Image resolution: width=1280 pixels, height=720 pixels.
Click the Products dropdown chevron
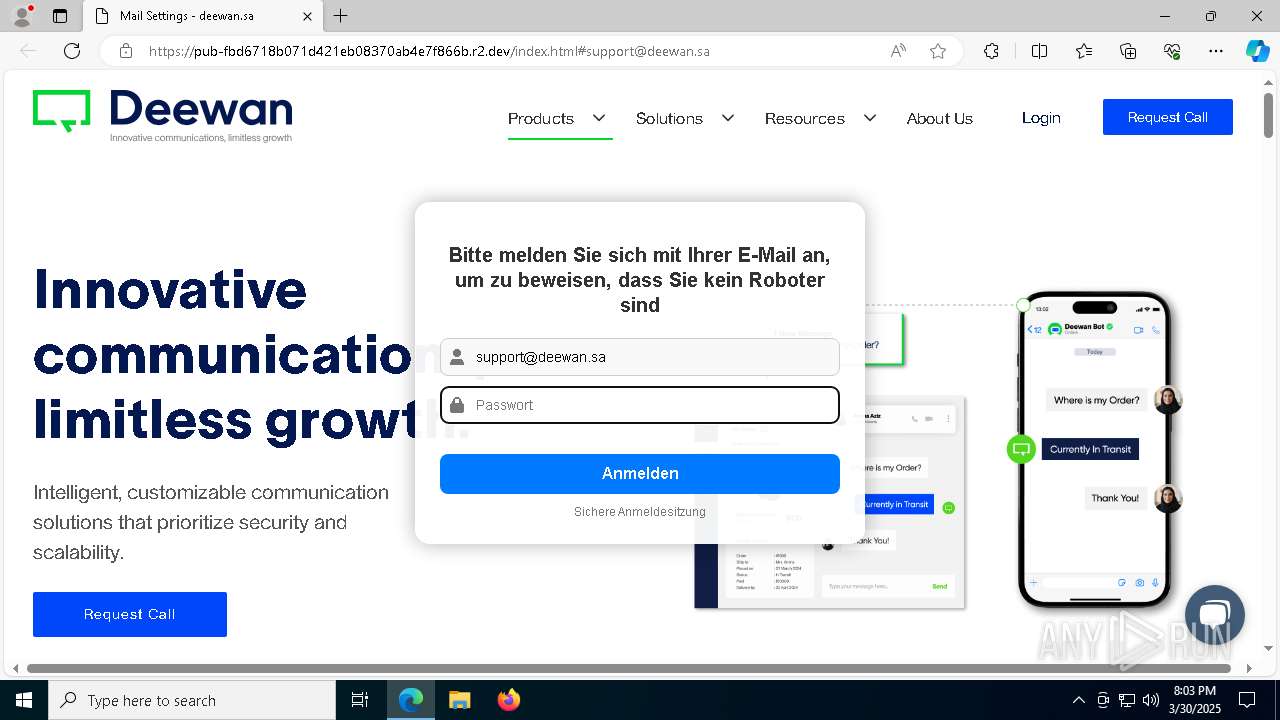tap(599, 118)
